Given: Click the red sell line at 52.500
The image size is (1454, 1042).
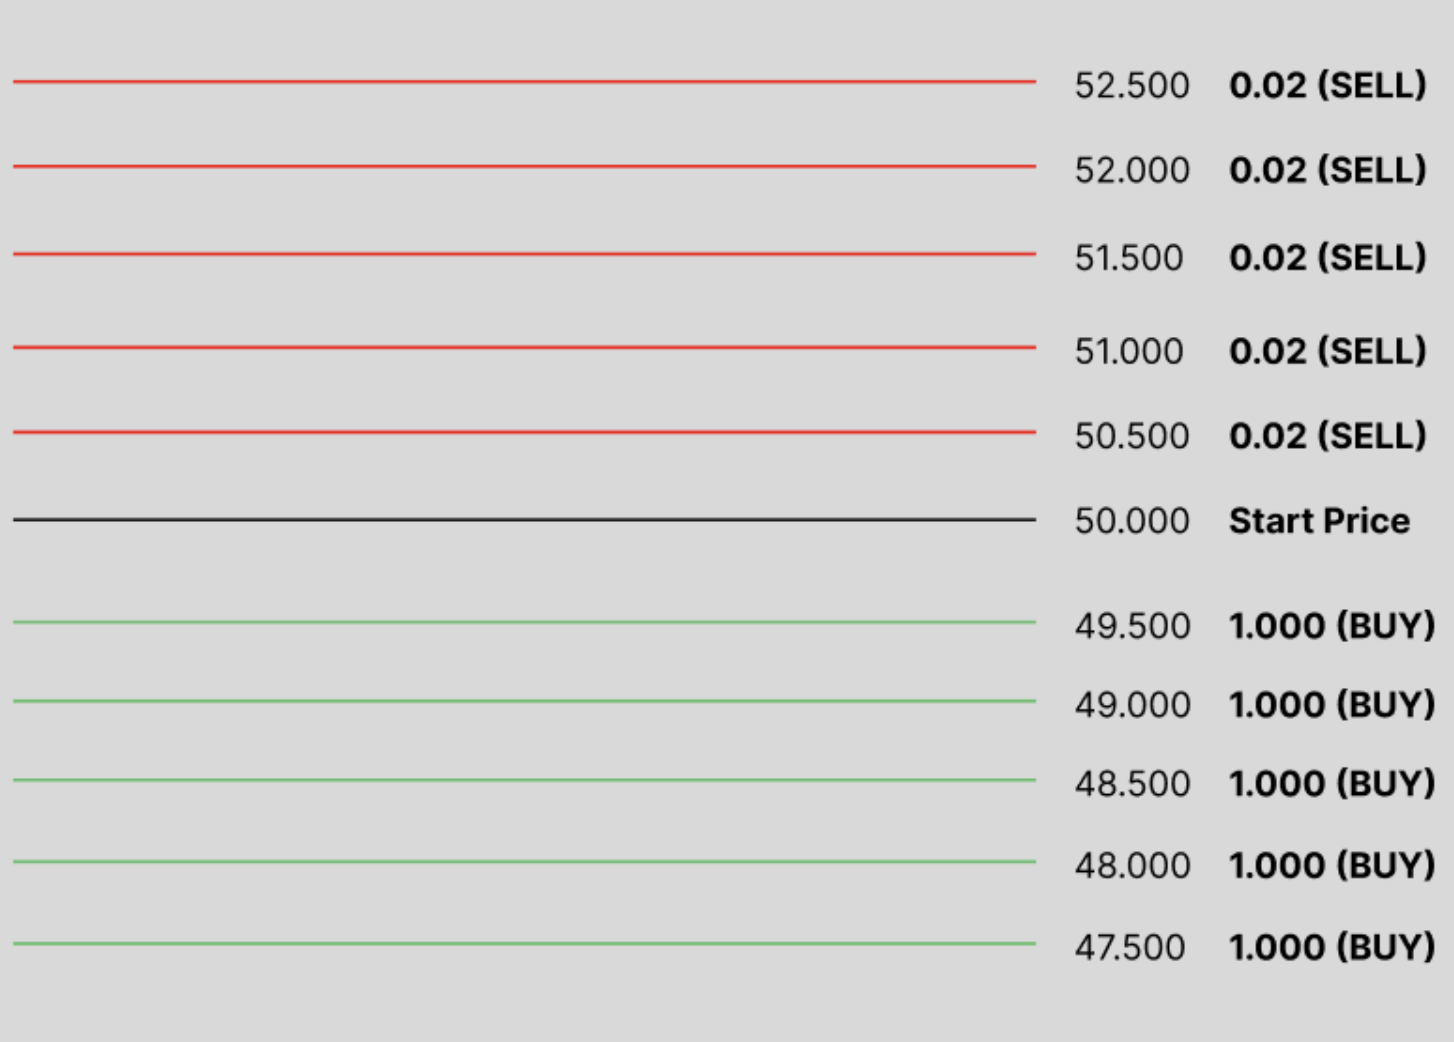Looking at the screenshot, I should click(524, 81).
